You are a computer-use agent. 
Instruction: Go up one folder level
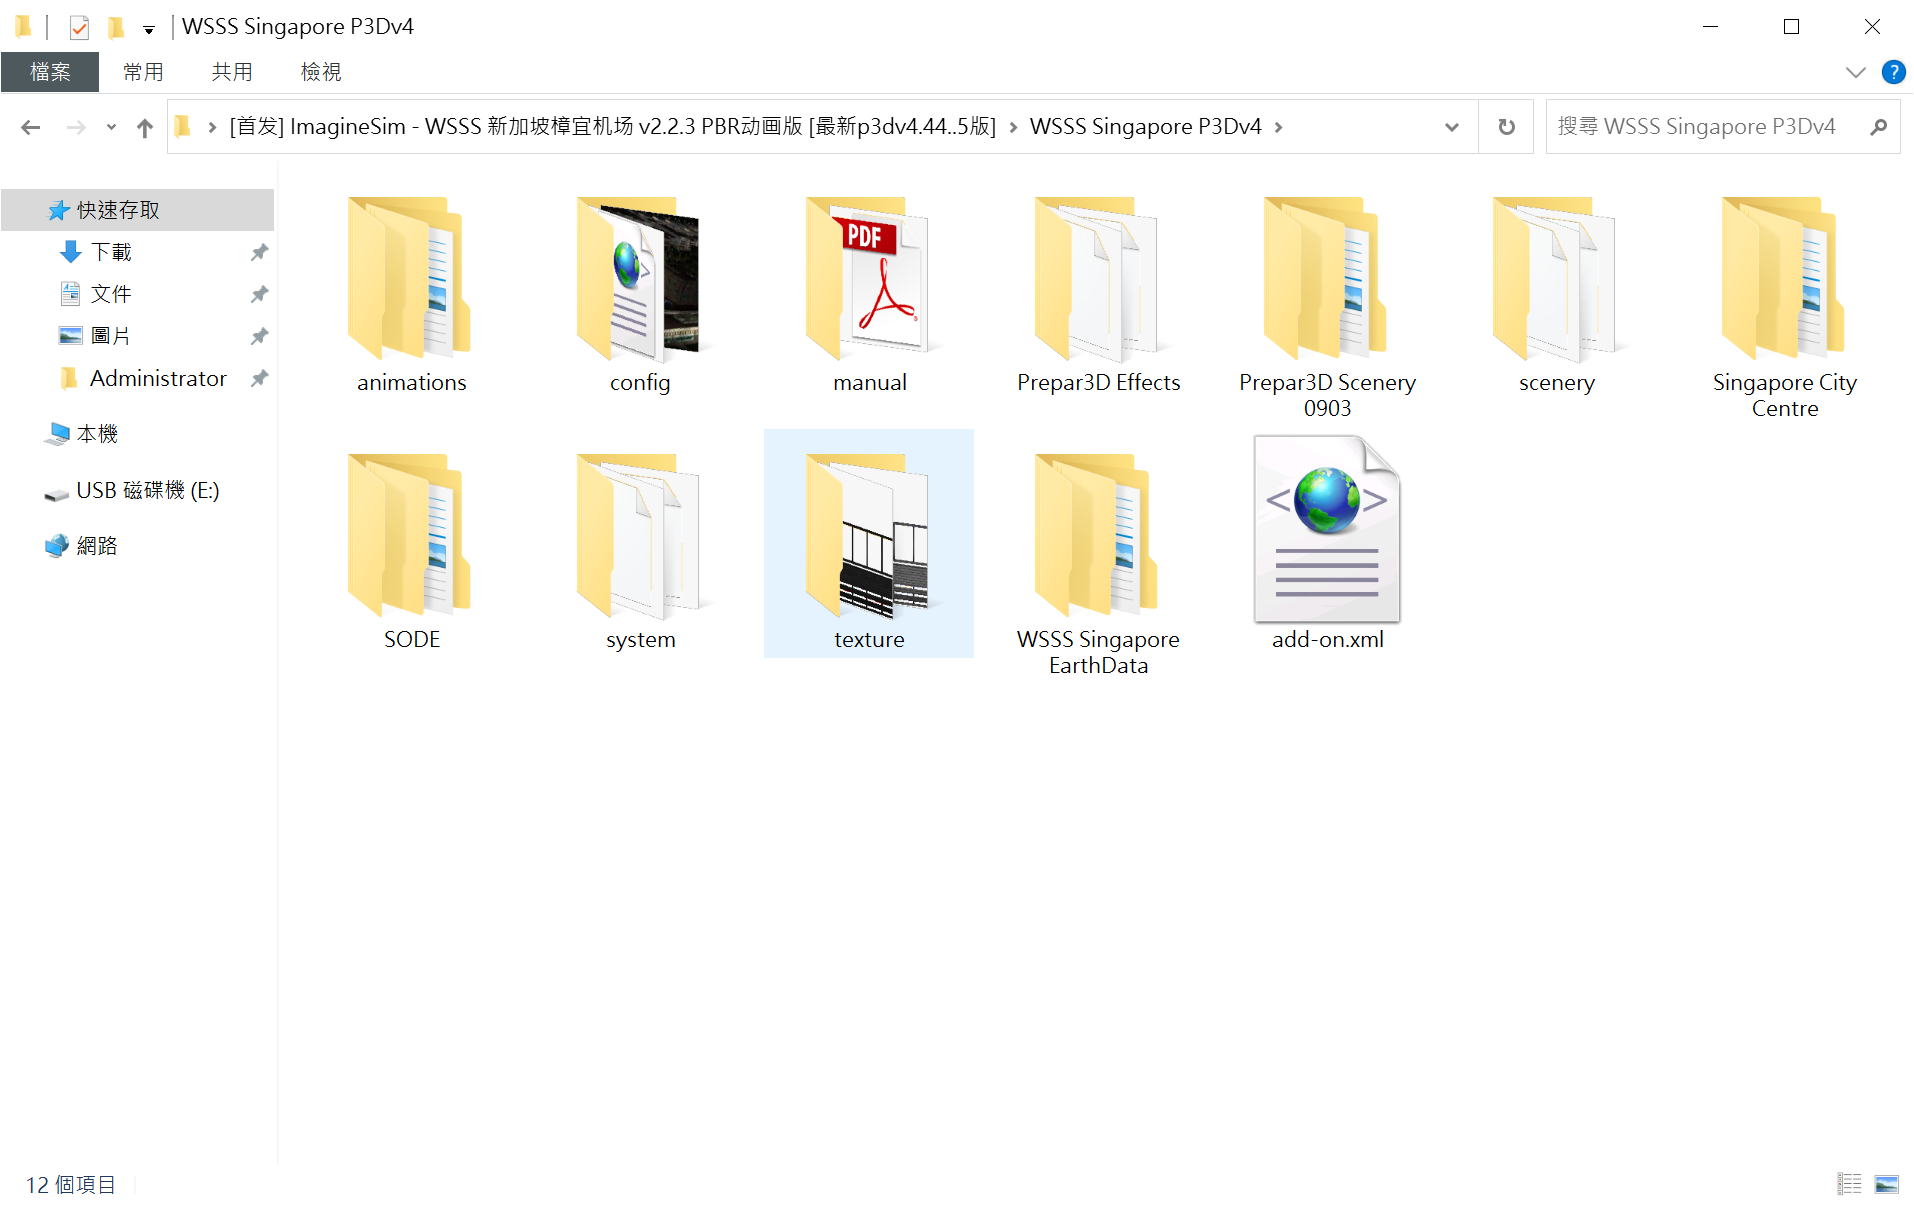[x=145, y=127]
